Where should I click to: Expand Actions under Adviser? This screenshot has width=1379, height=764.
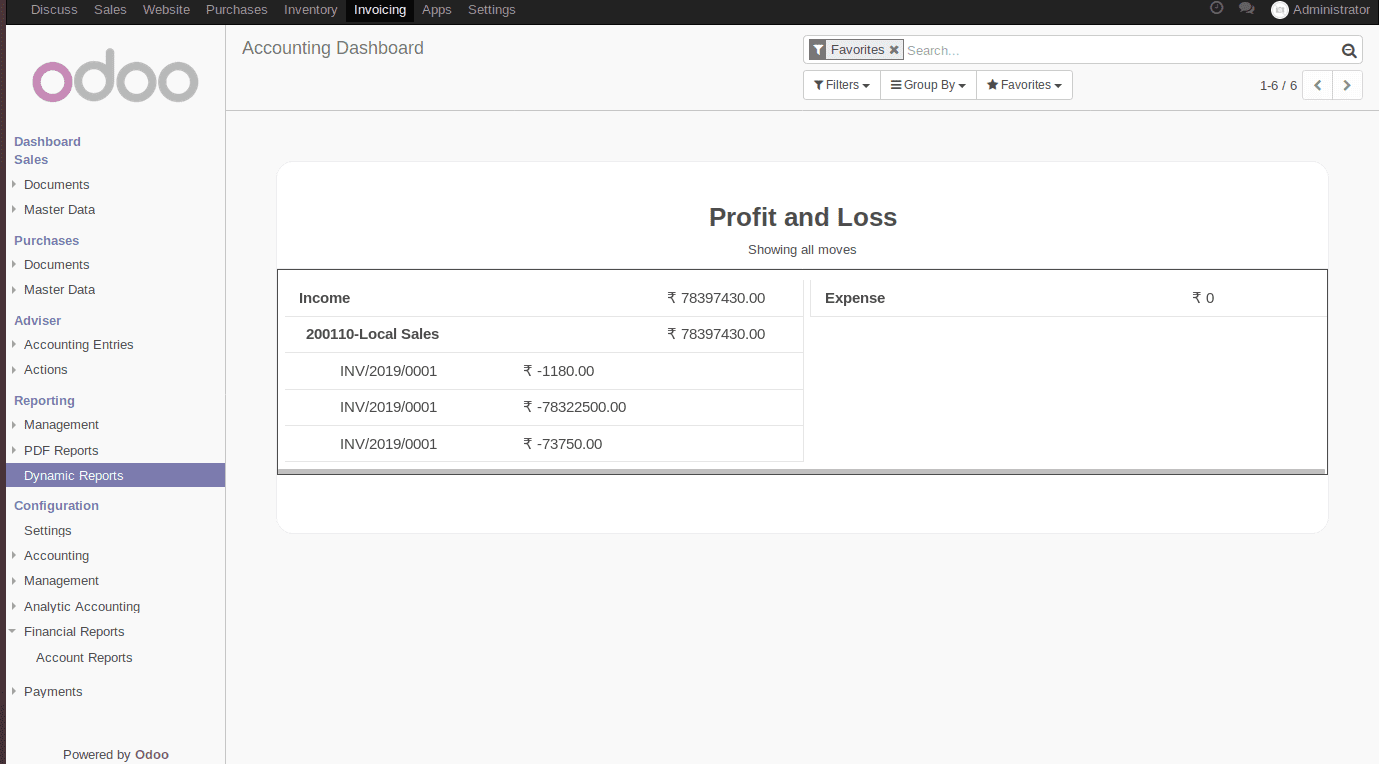point(45,370)
